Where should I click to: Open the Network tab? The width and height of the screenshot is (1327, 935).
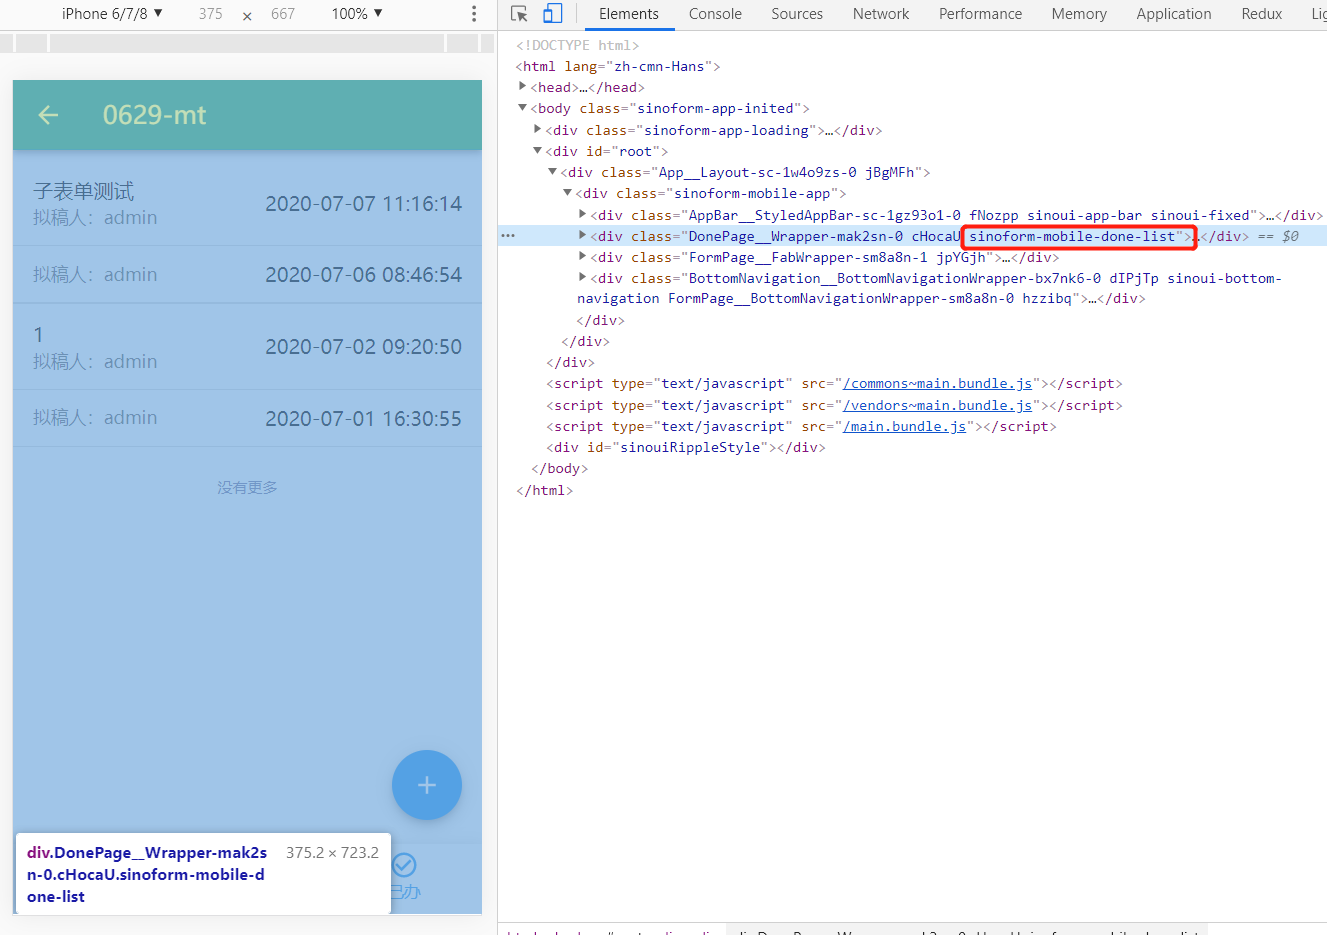click(881, 14)
